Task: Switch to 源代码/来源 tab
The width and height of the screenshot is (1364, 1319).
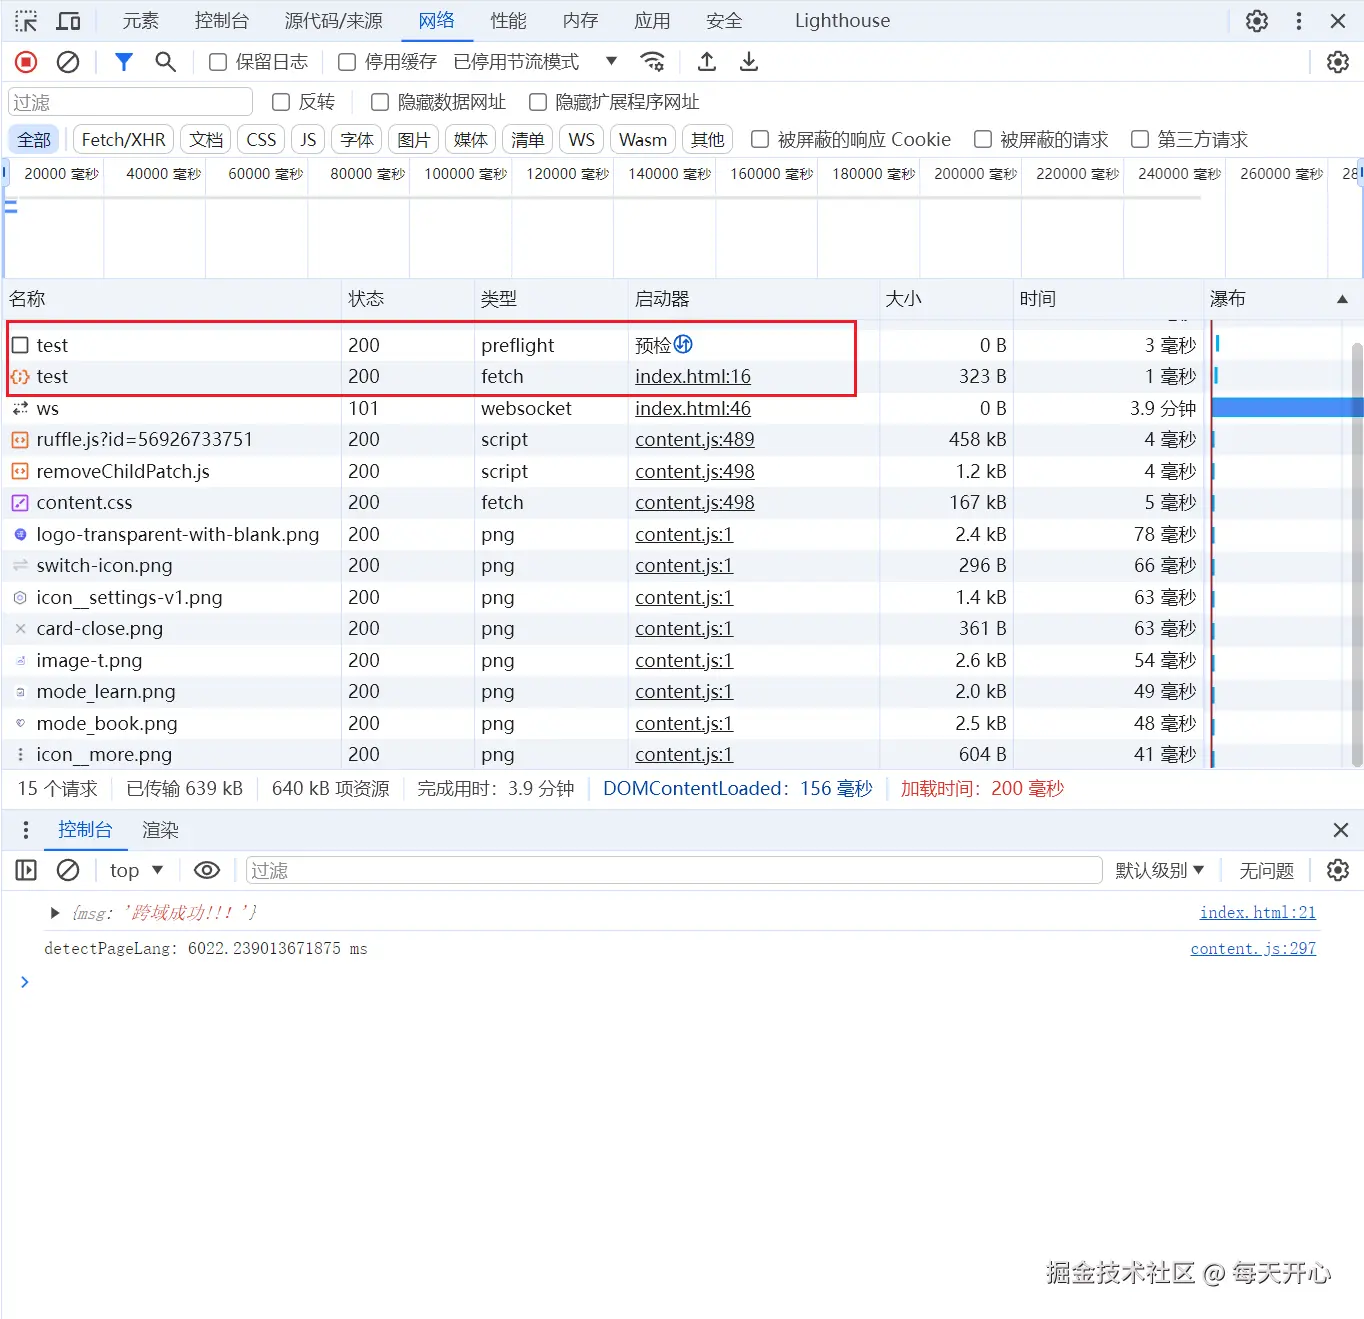Action: coord(333,21)
